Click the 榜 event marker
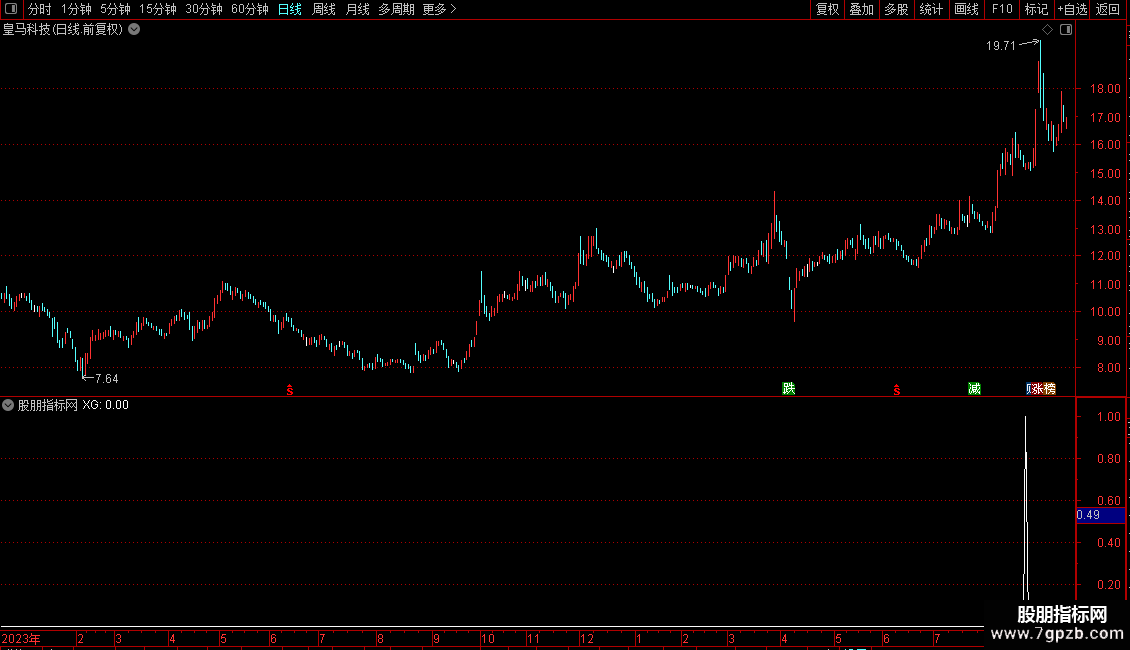 pos(1049,388)
